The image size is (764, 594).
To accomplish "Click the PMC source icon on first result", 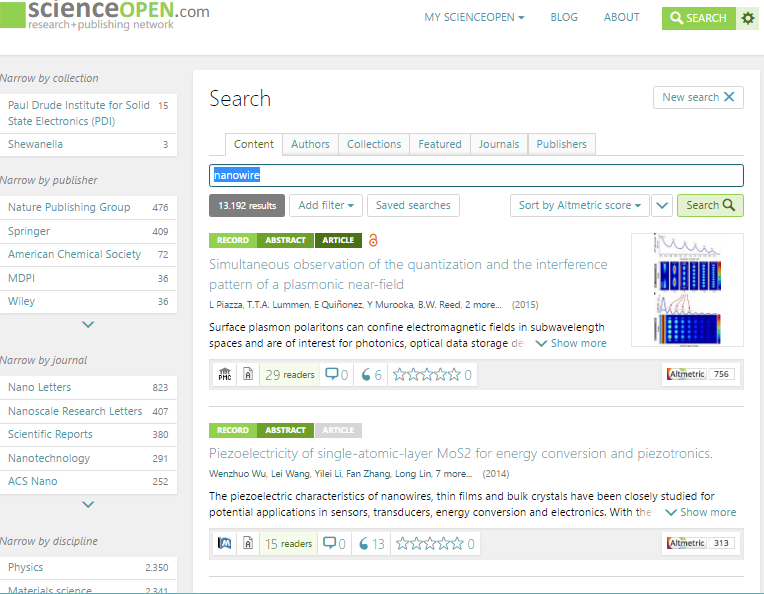I will pyautogui.click(x=225, y=374).
